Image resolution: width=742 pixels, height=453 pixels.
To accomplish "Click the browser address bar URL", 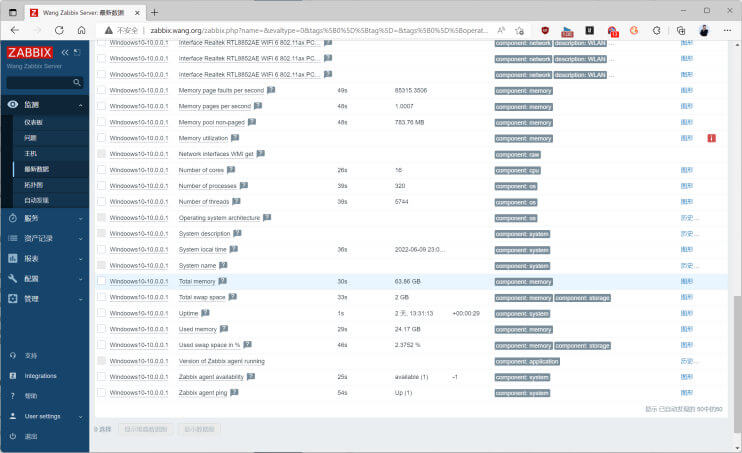I will click(318, 31).
